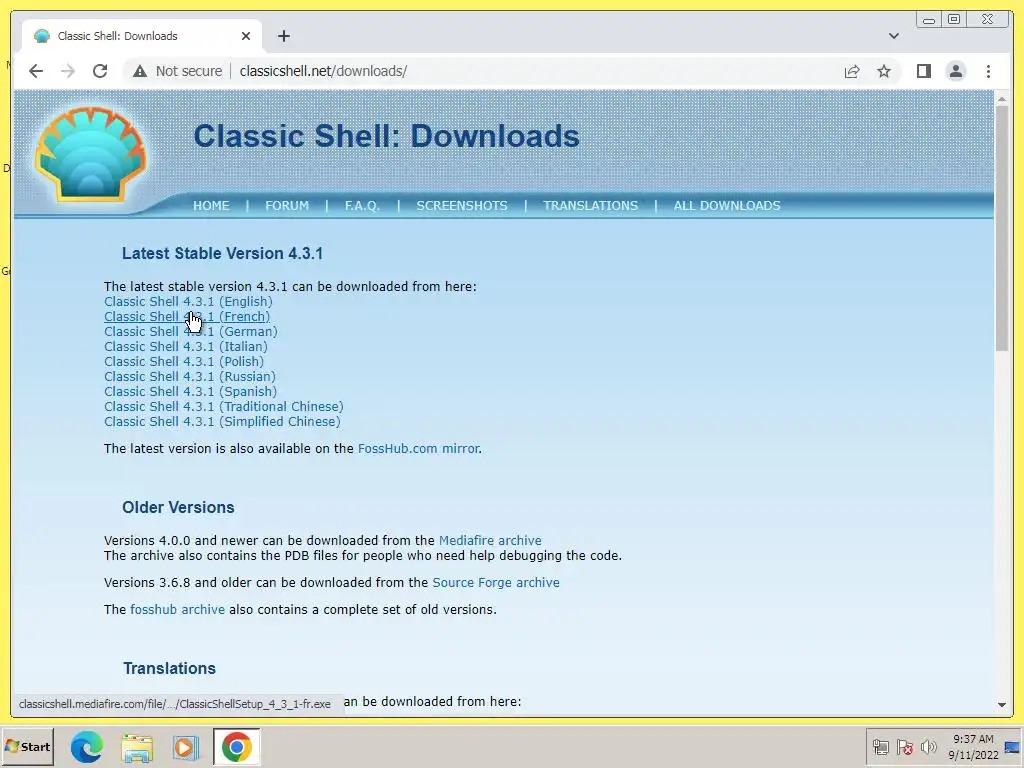
Task: Click the page vertical scrollbar thumb
Action: click(x=1002, y=229)
